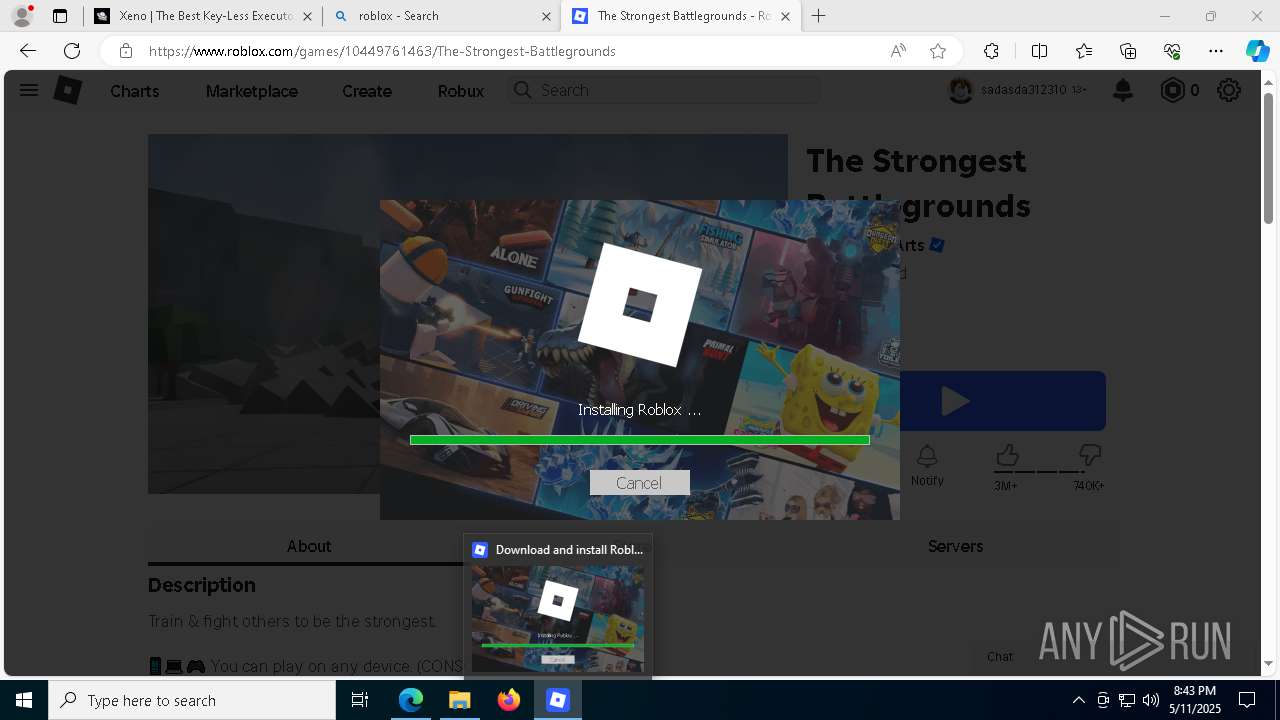Open the network tray icon
The image size is (1280, 720).
click(x=1126, y=700)
